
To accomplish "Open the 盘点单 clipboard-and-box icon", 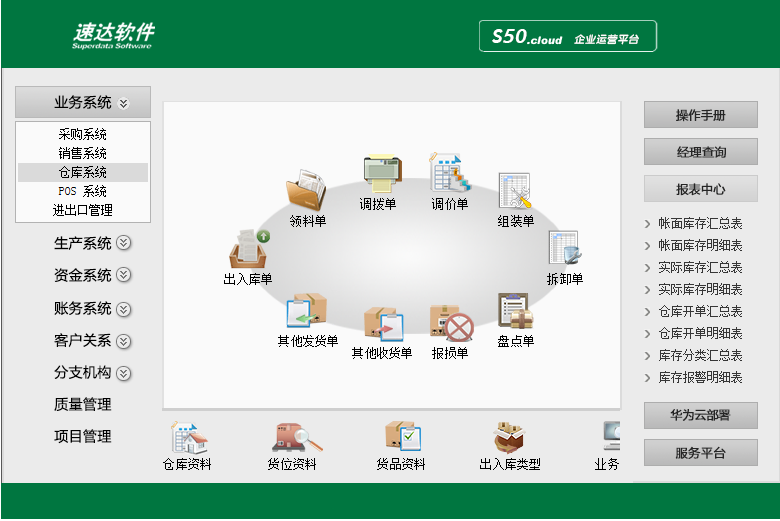I will 515,311.
